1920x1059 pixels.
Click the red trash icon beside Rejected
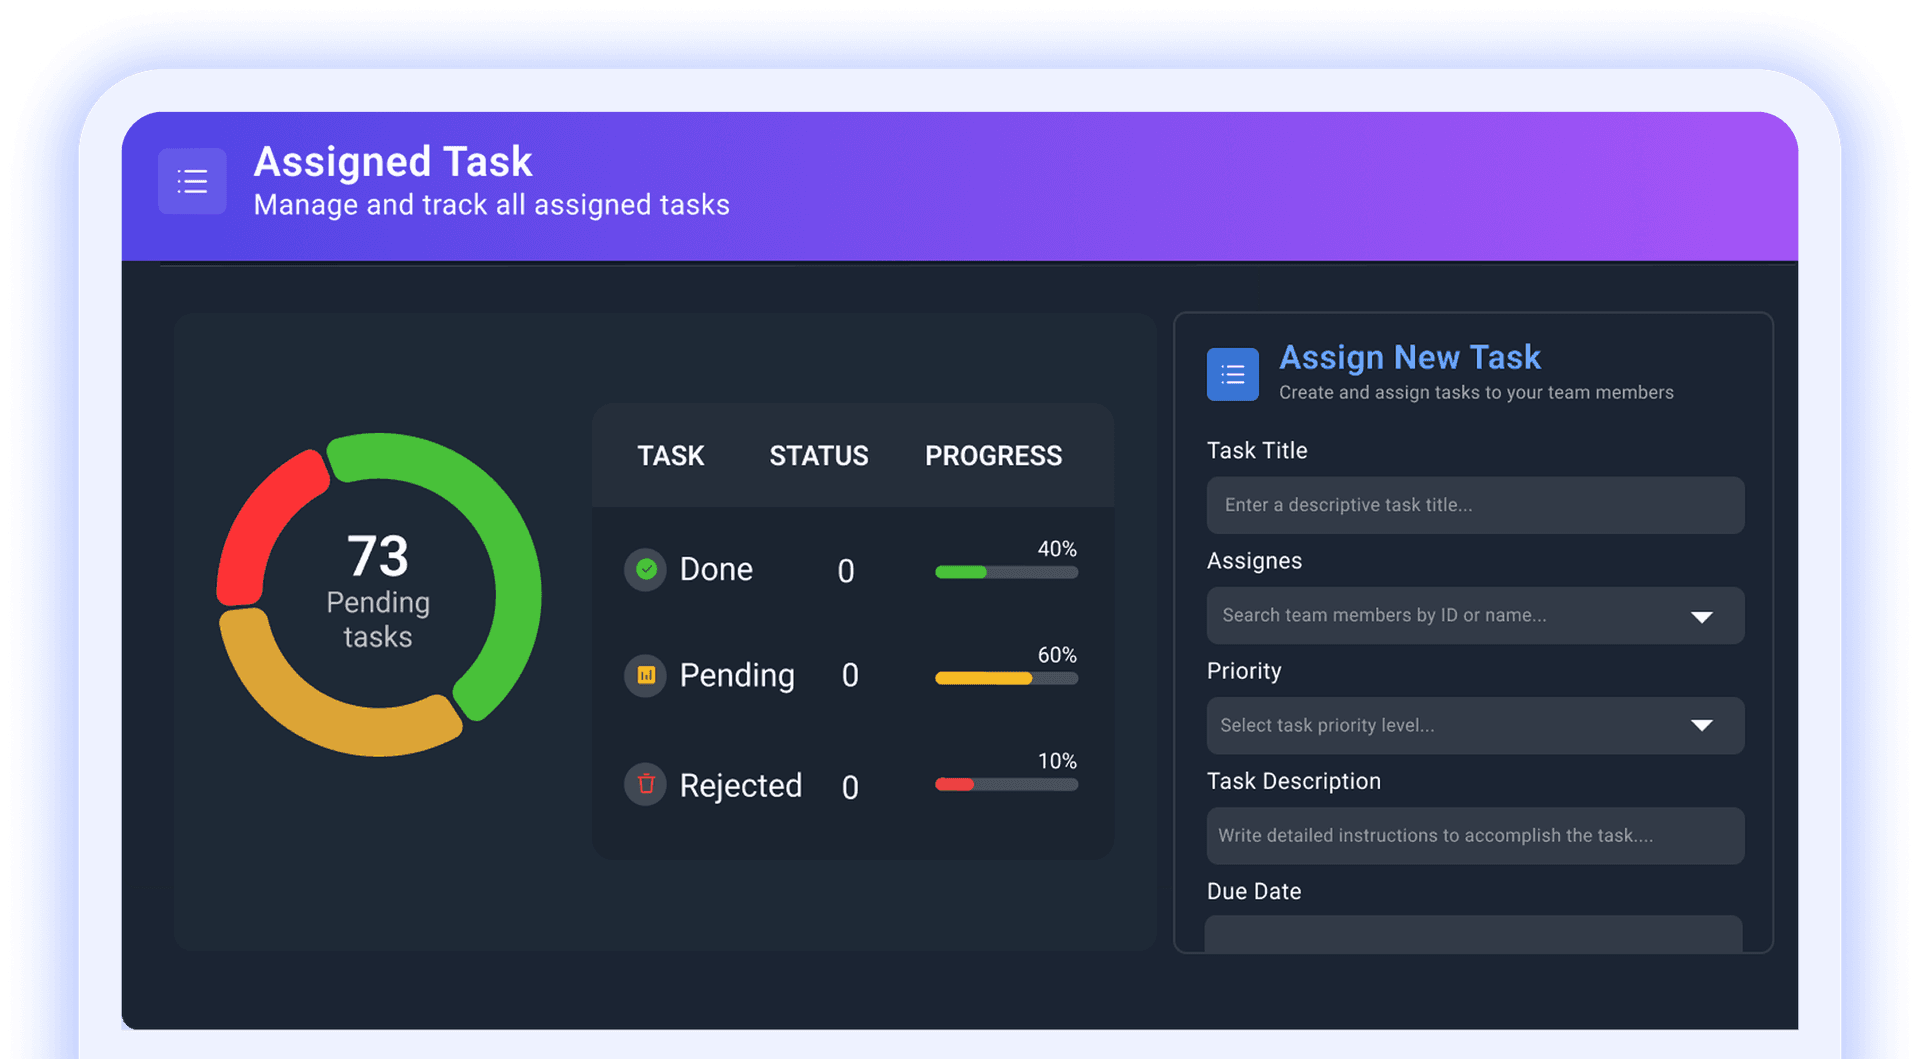point(645,784)
